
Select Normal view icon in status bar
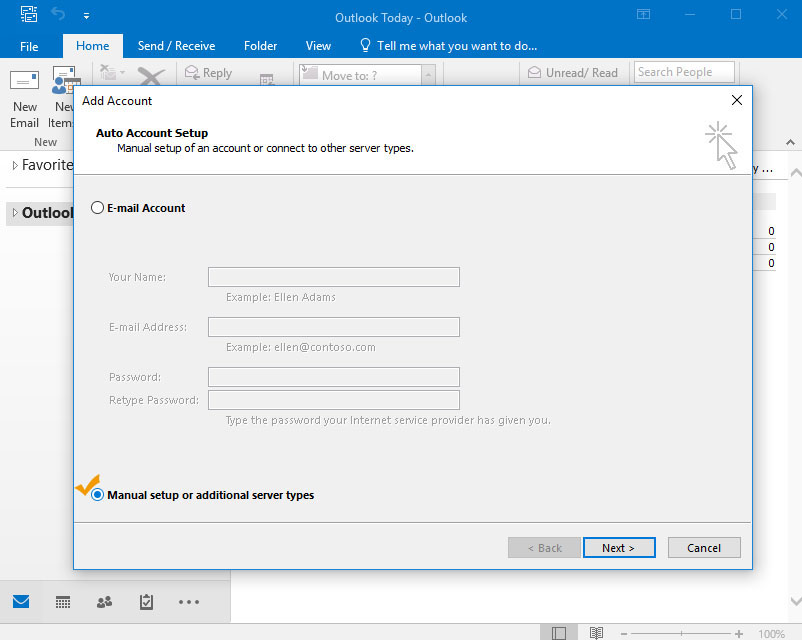559,633
